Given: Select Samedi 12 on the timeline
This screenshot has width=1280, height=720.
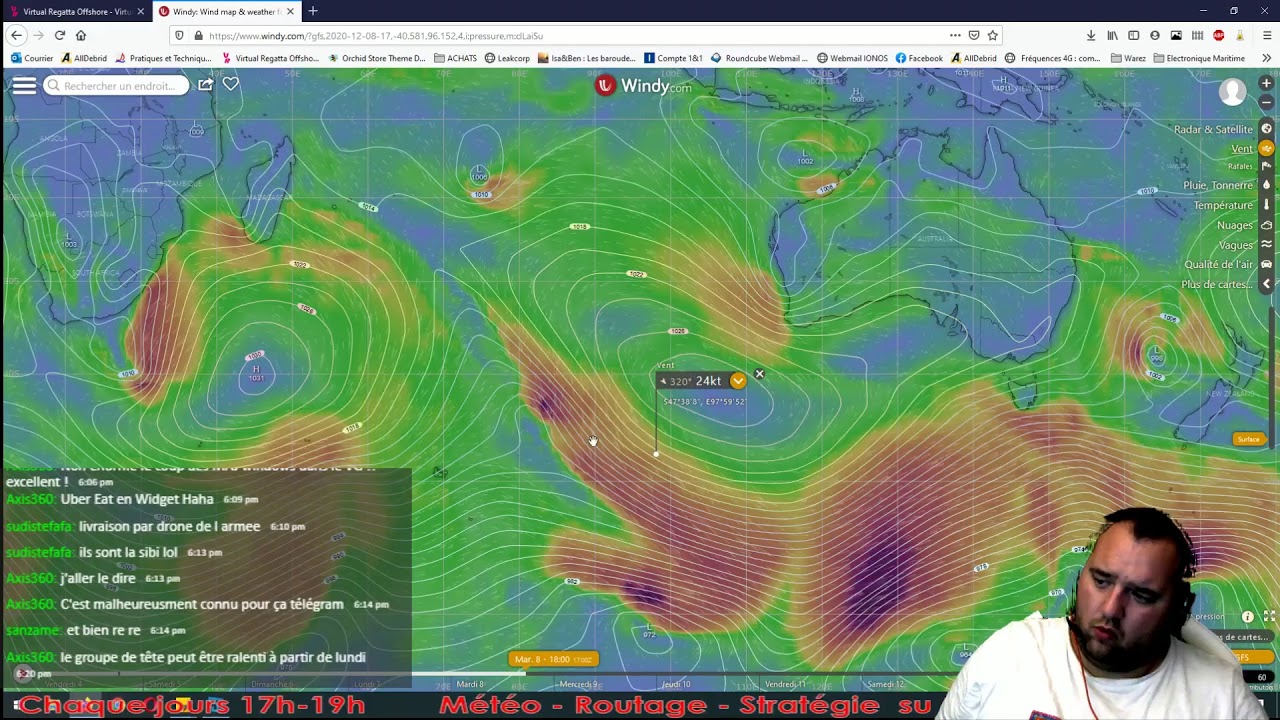Looking at the screenshot, I should click(x=885, y=684).
